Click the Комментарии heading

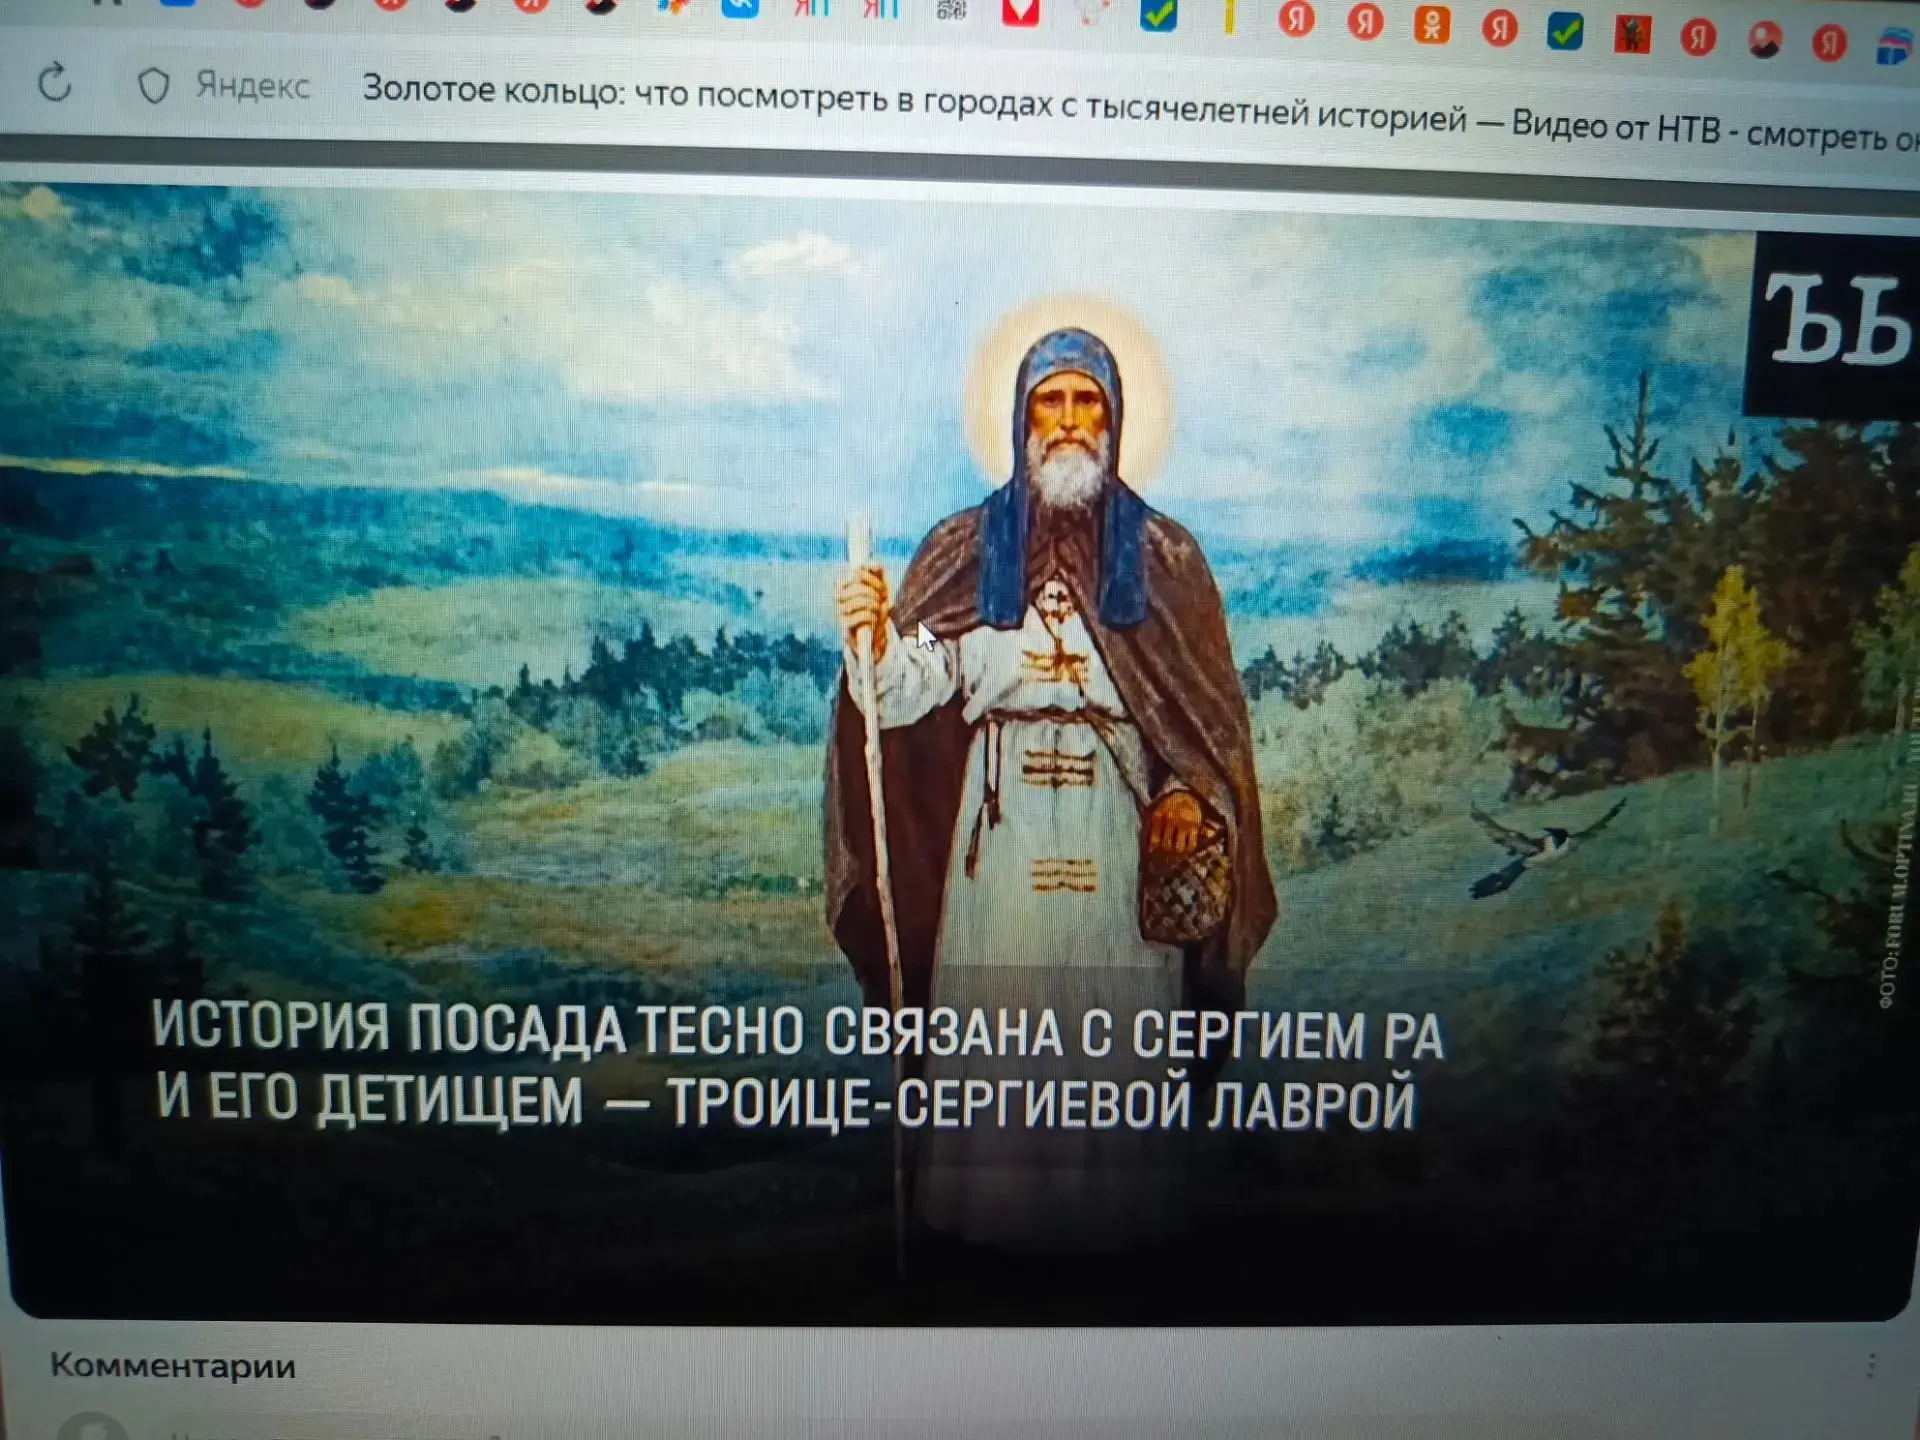click(x=173, y=1366)
